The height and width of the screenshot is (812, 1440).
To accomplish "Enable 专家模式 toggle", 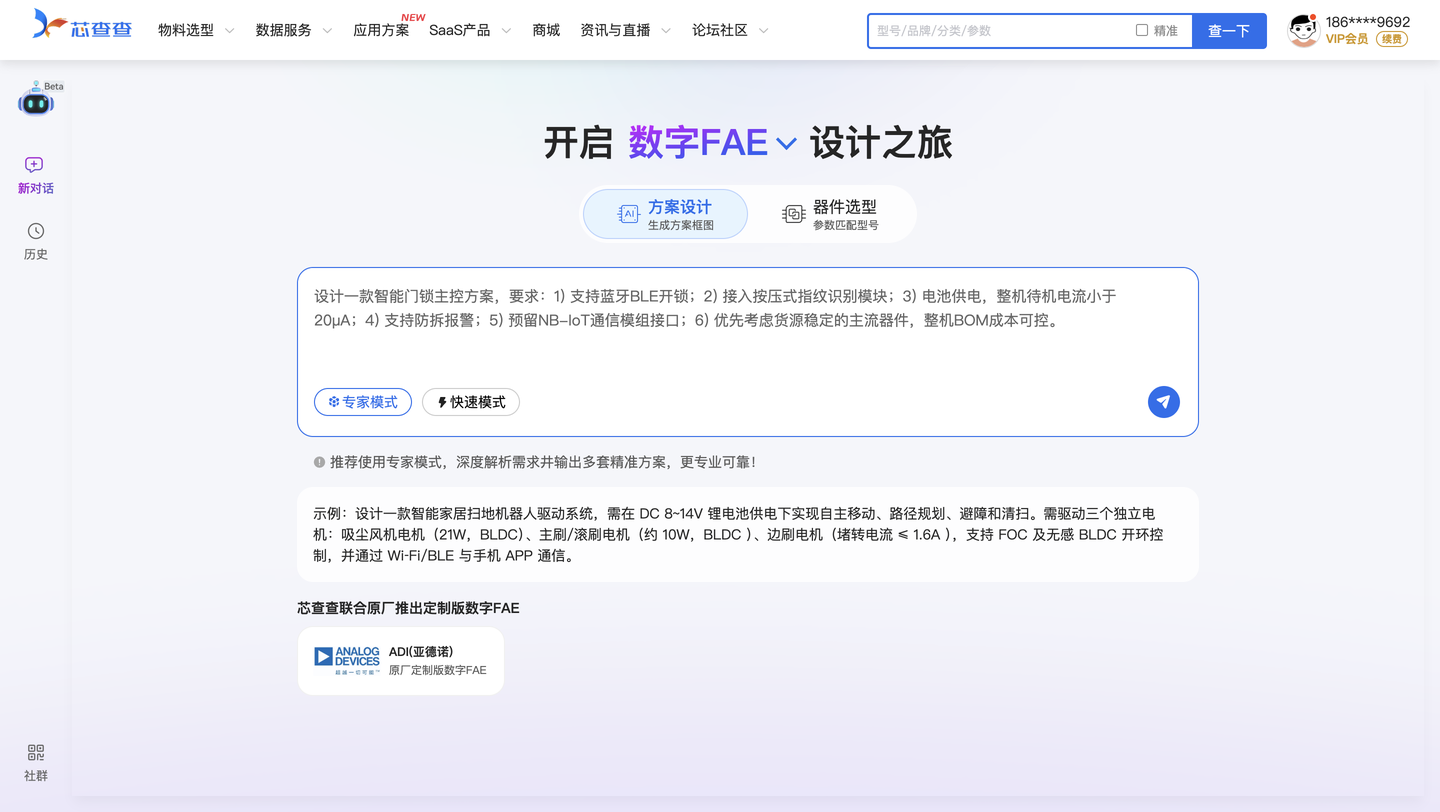I will click(363, 402).
